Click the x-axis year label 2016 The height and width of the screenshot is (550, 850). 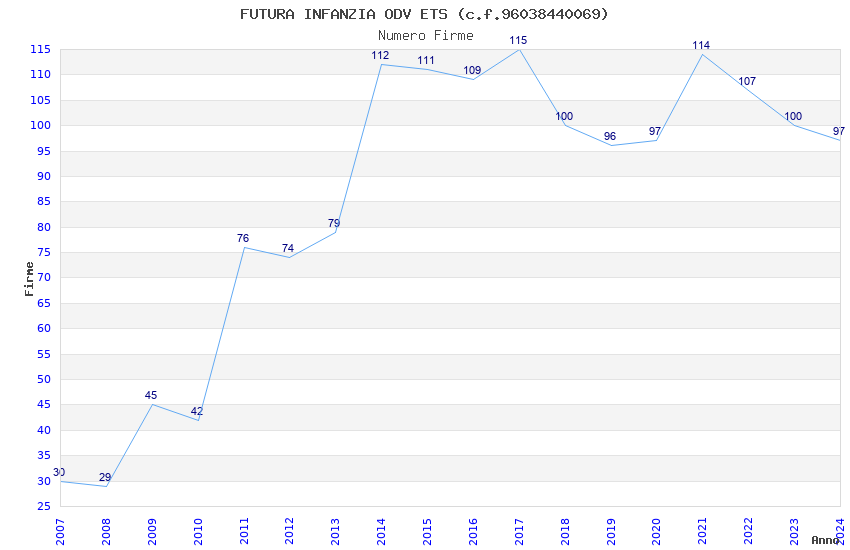point(473,532)
